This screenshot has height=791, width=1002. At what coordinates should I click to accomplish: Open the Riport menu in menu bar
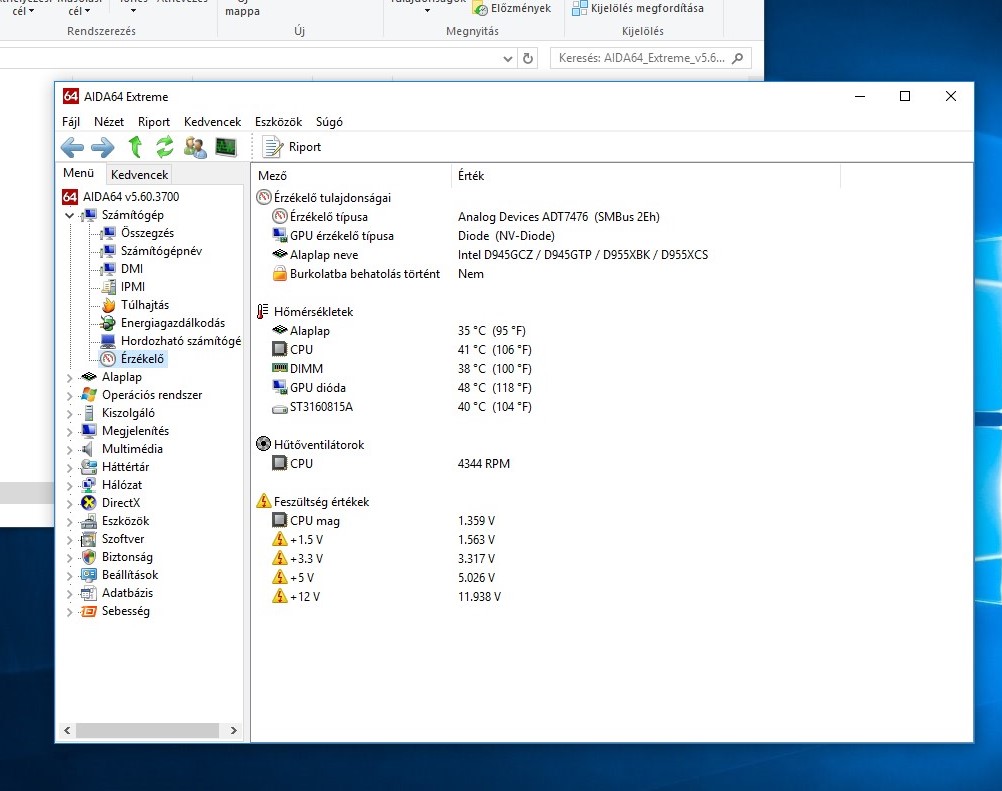(x=154, y=121)
